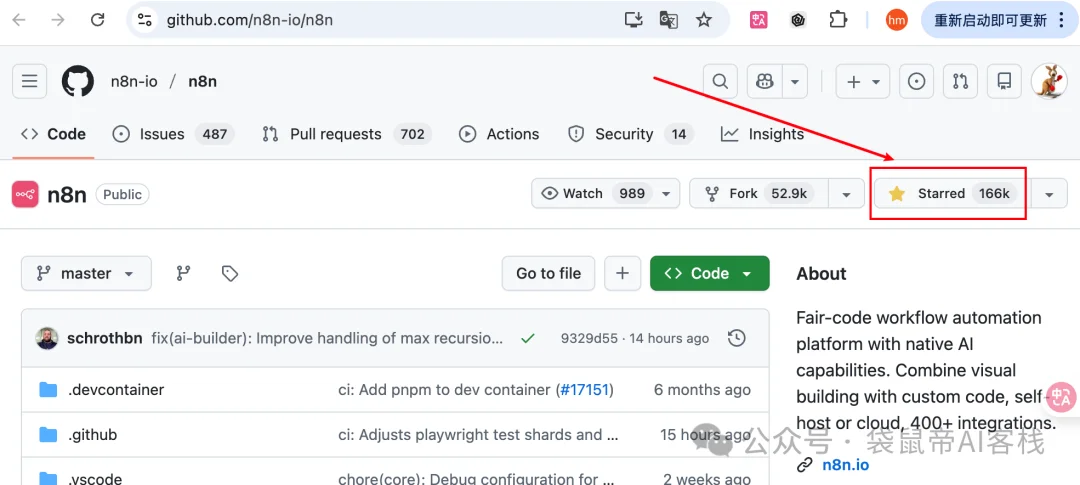Image resolution: width=1080 pixels, height=485 pixels.
Task: View commit history clock icon
Action: pyautogui.click(x=737, y=338)
